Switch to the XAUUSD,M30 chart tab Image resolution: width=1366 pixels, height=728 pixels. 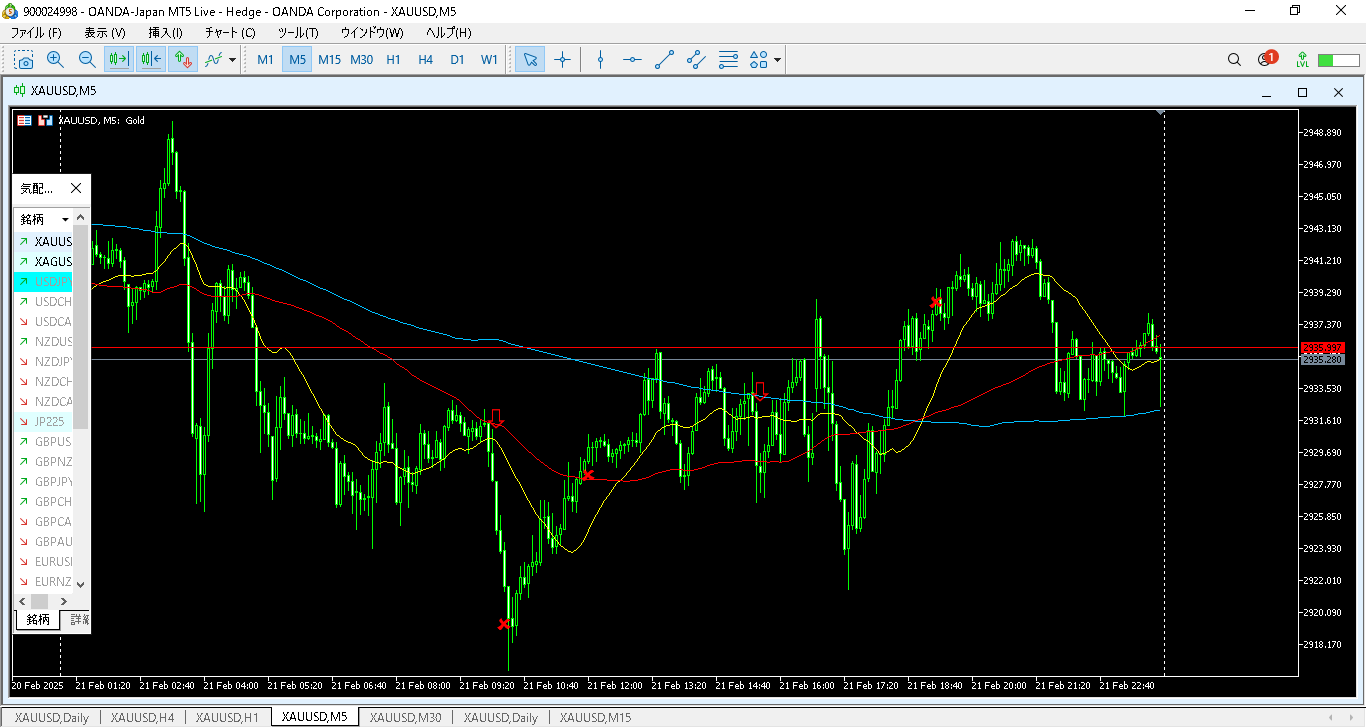405,718
